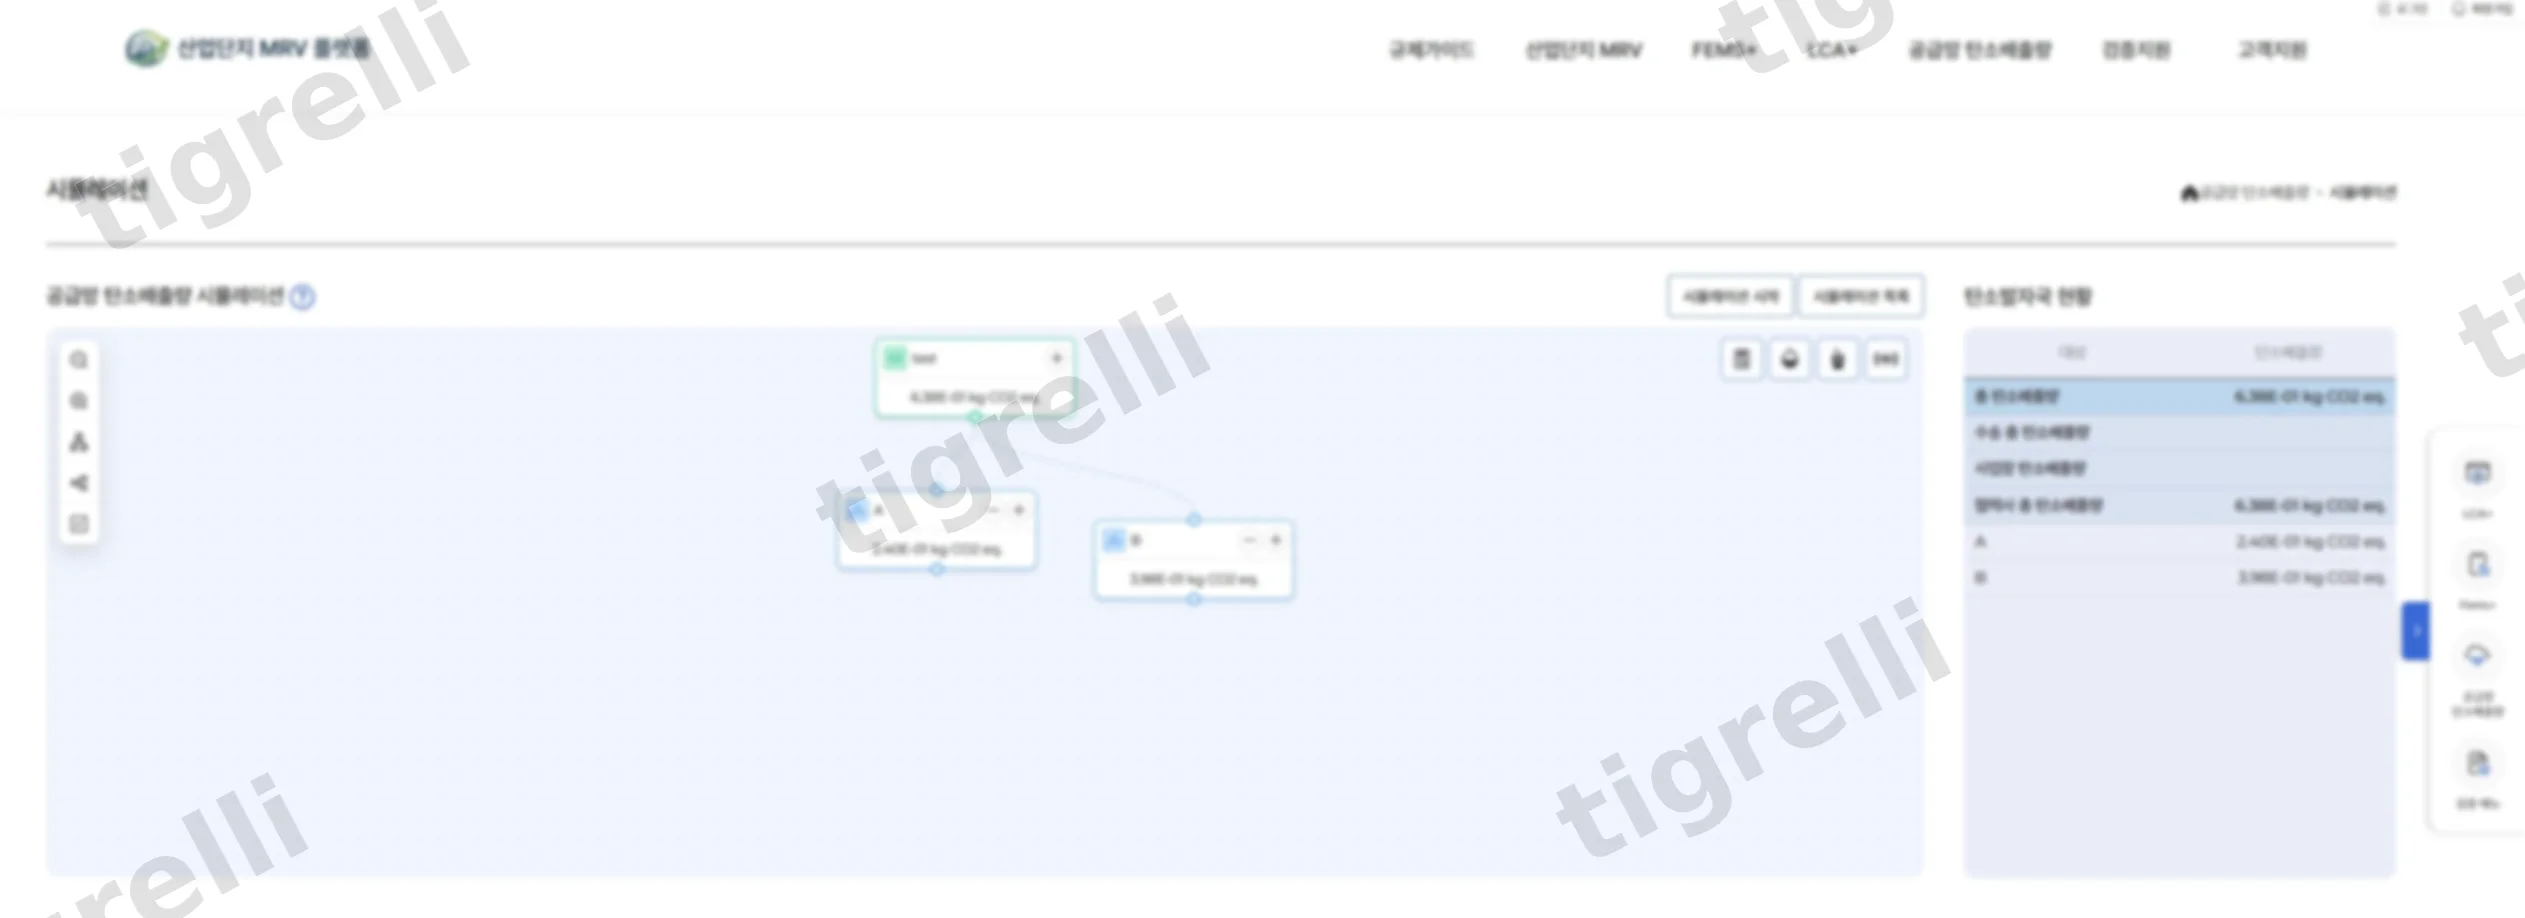Click the bottom connector dot of node A

(x=936, y=569)
